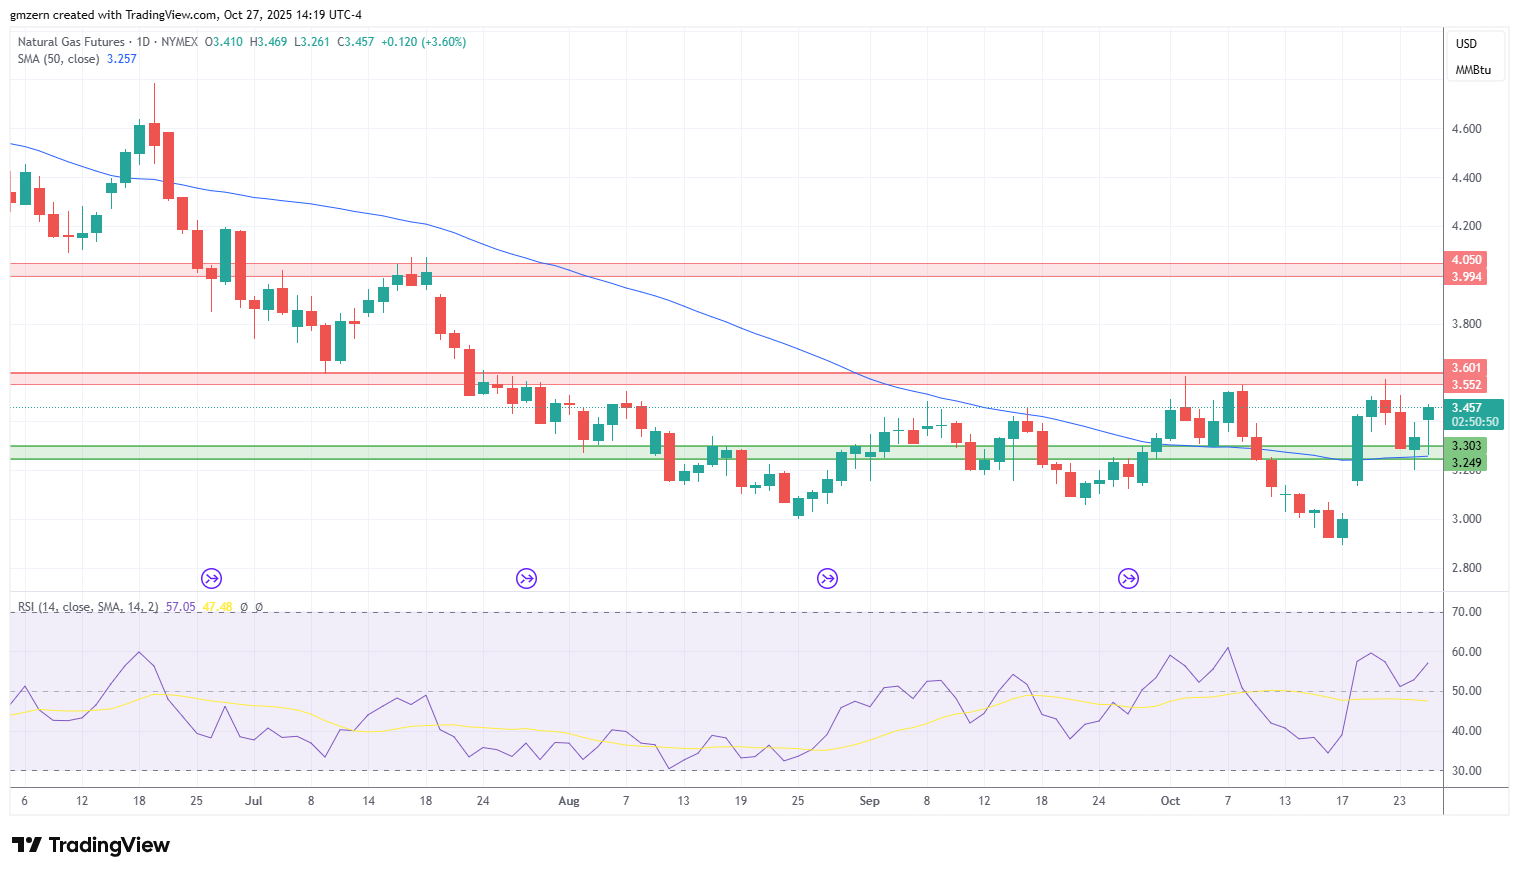The height and width of the screenshot is (875, 1519).
Task: Click the 3.601 resistance price label
Action: pyautogui.click(x=1466, y=368)
